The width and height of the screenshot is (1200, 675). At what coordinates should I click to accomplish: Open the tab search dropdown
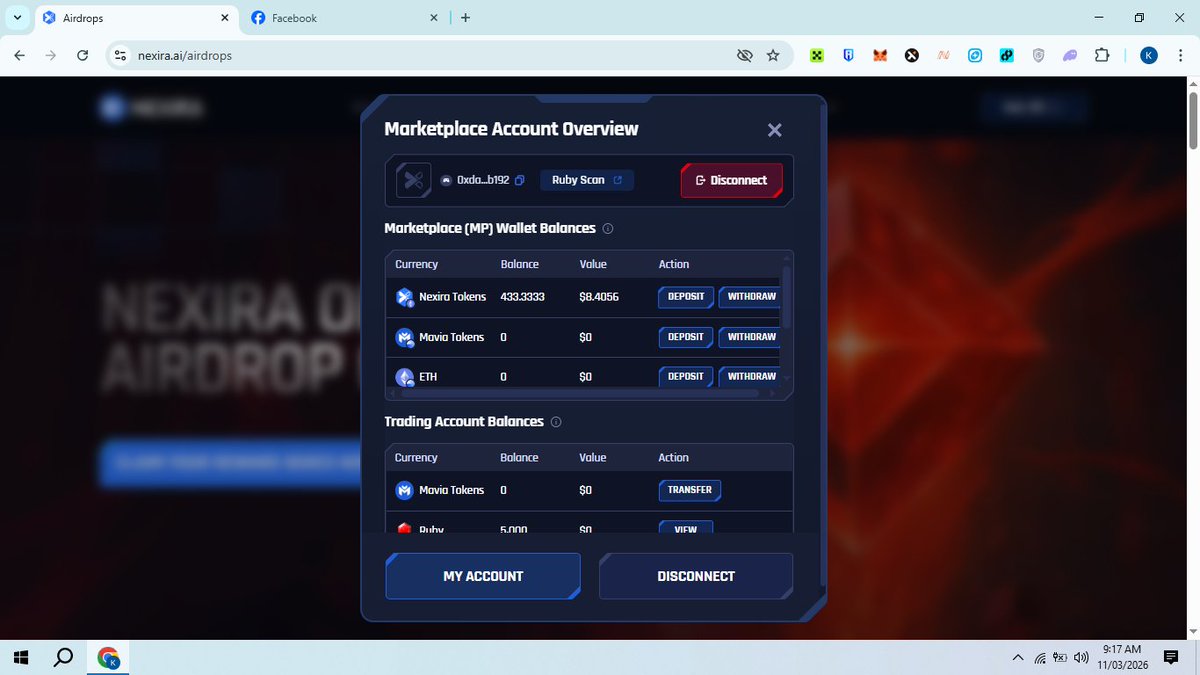pyautogui.click(x=17, y=18)
